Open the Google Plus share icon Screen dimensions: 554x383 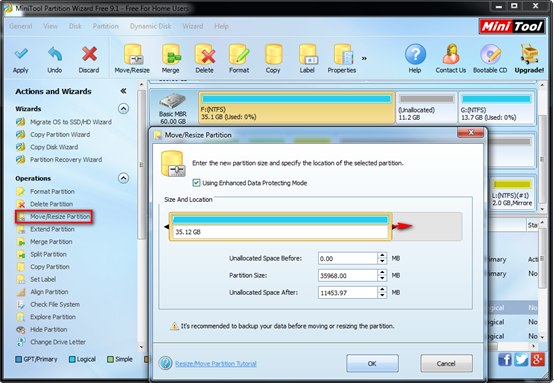click(537, 360)
